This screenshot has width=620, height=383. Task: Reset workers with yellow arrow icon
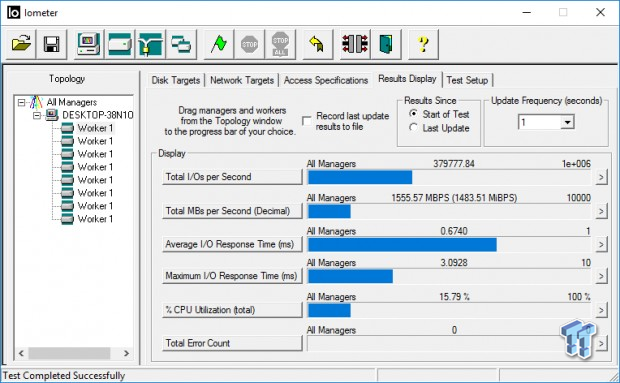(318, 44)
